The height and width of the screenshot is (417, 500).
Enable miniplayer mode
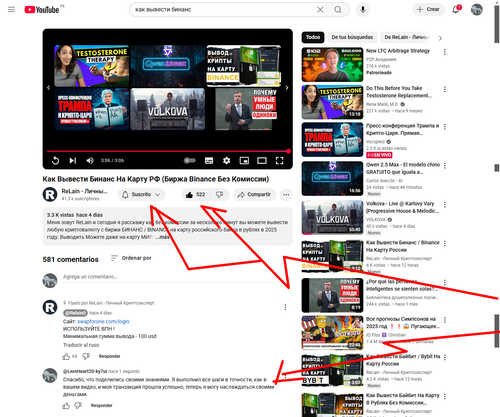tap(244, 161)
